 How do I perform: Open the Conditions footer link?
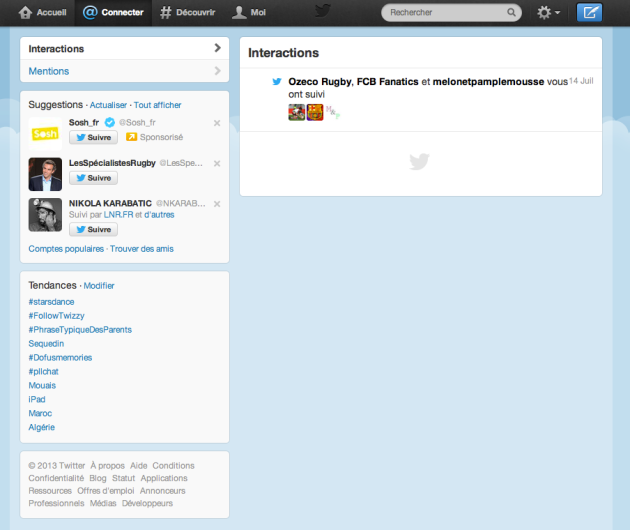[174, 465]
